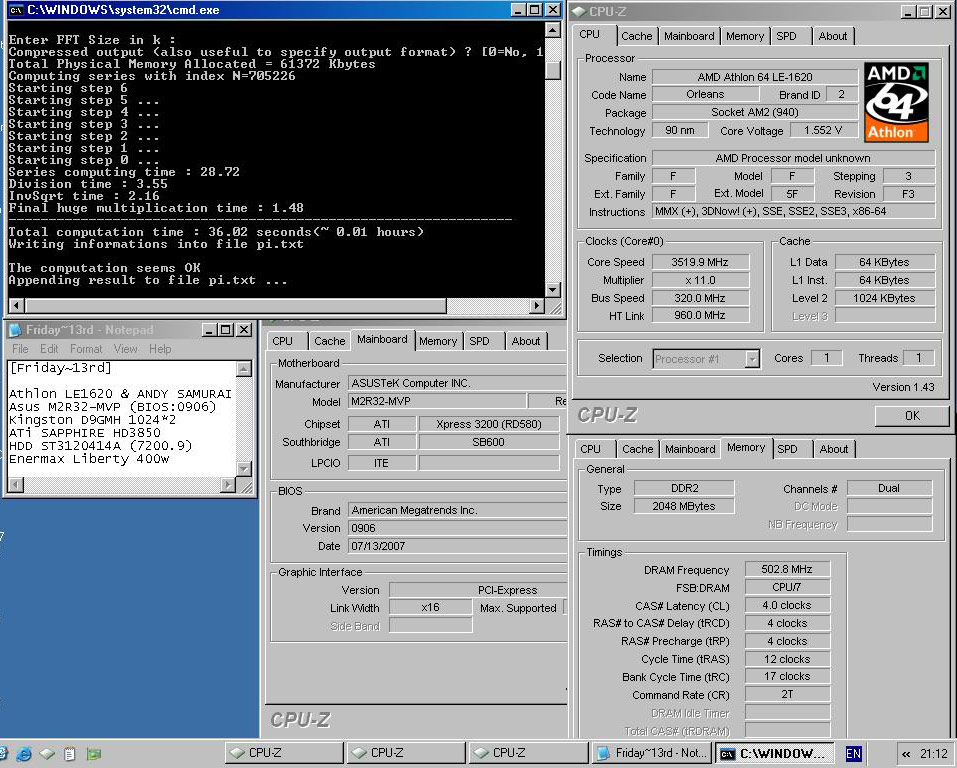Open Notepad's Edit menu
This screenshot has height=768, width=957.
point(49,349)
